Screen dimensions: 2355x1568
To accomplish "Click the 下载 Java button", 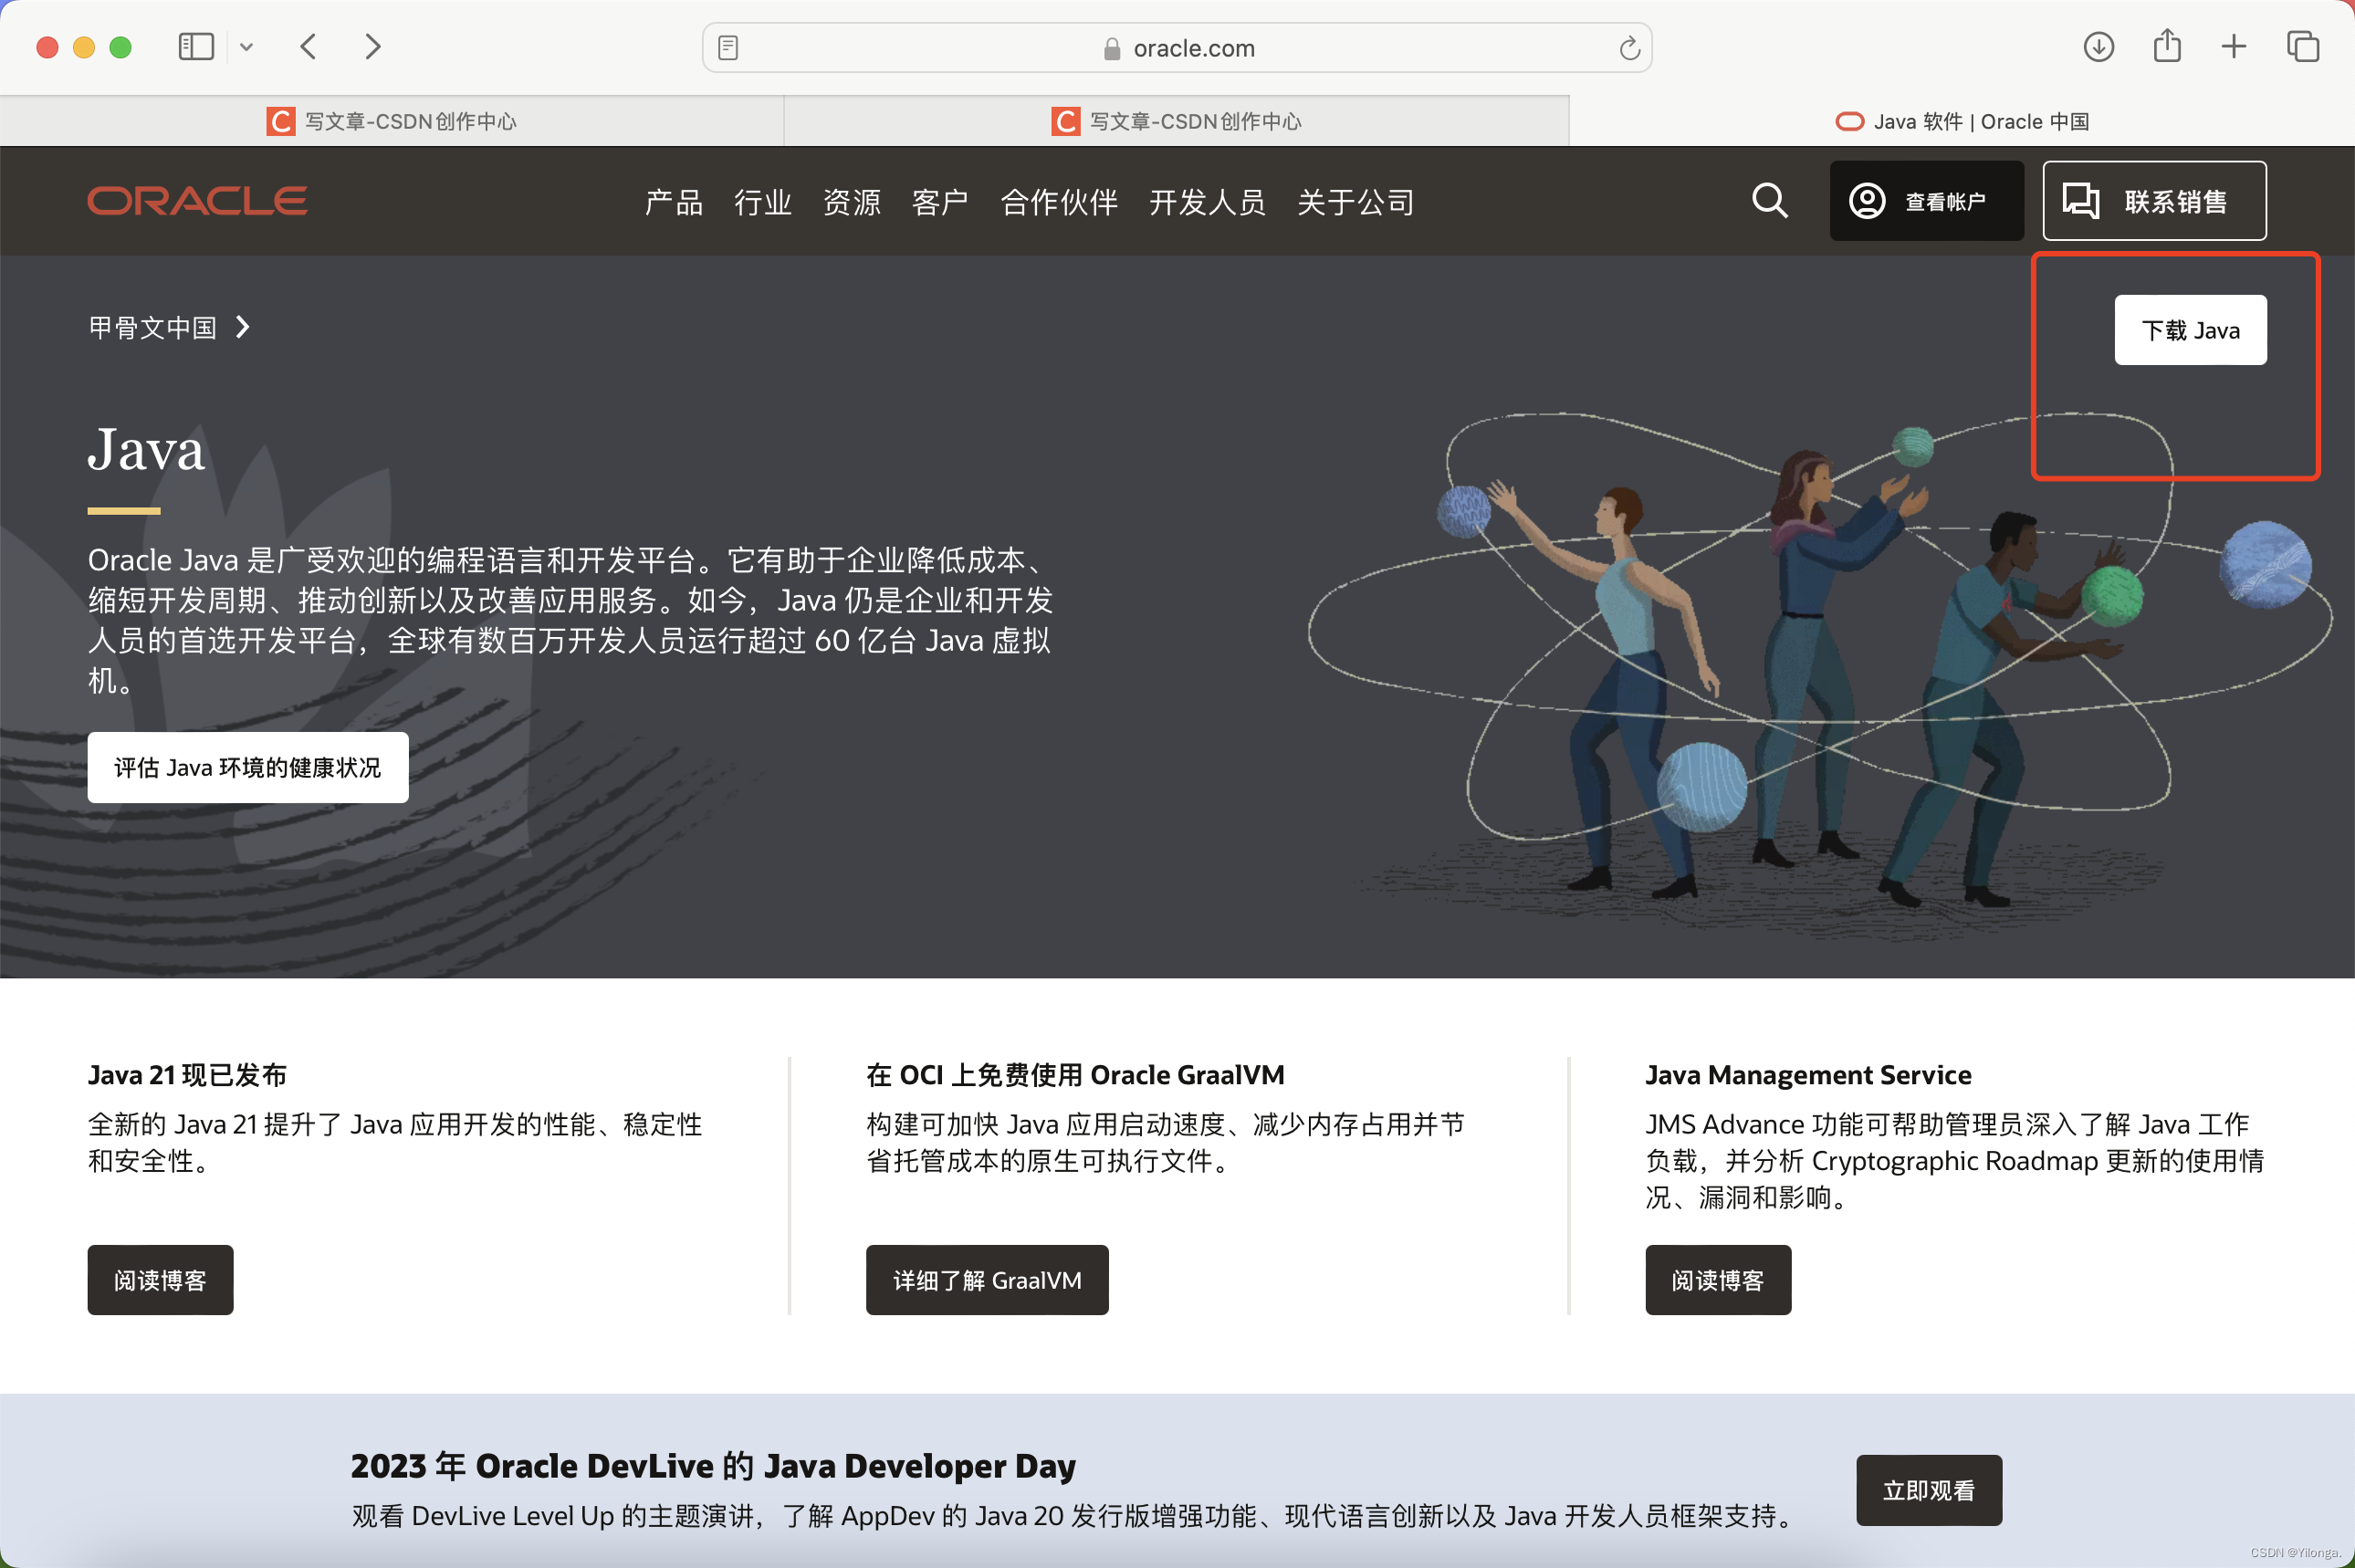I will coord(2190,329).
